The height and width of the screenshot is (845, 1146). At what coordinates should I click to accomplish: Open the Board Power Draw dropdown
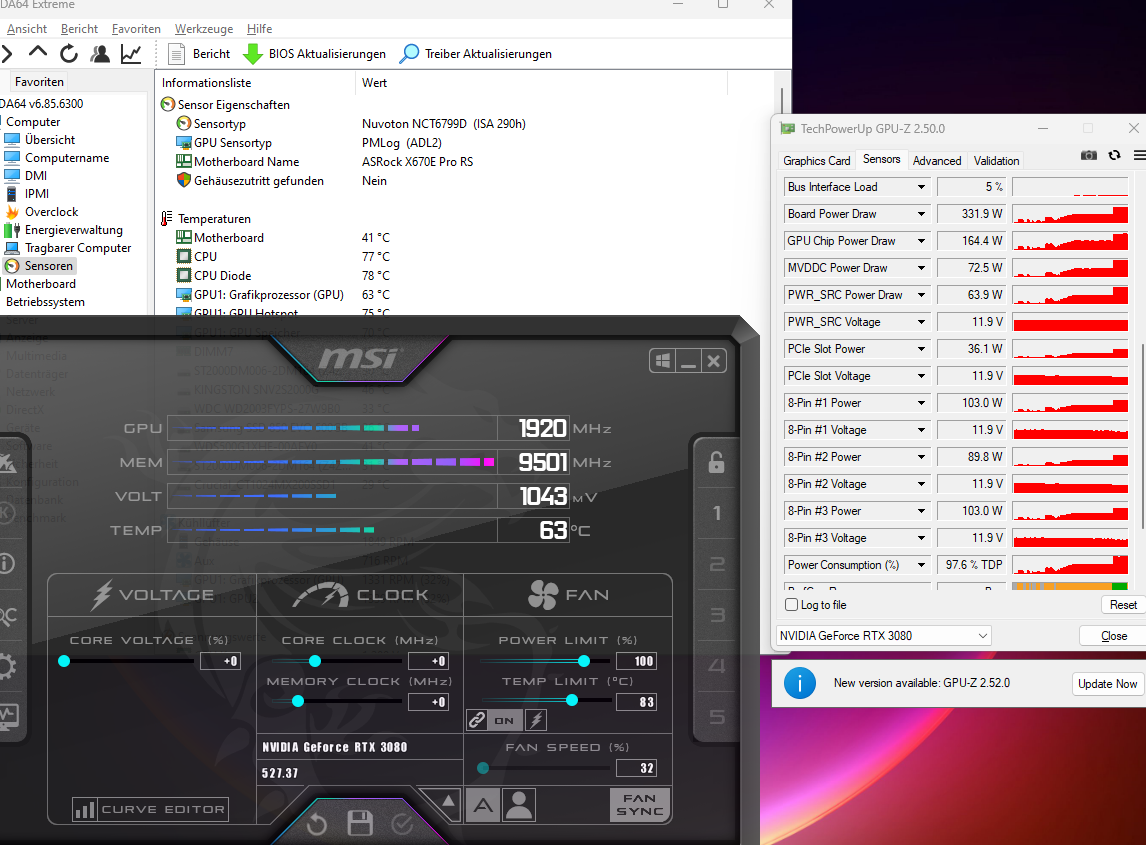click(922, 214)
